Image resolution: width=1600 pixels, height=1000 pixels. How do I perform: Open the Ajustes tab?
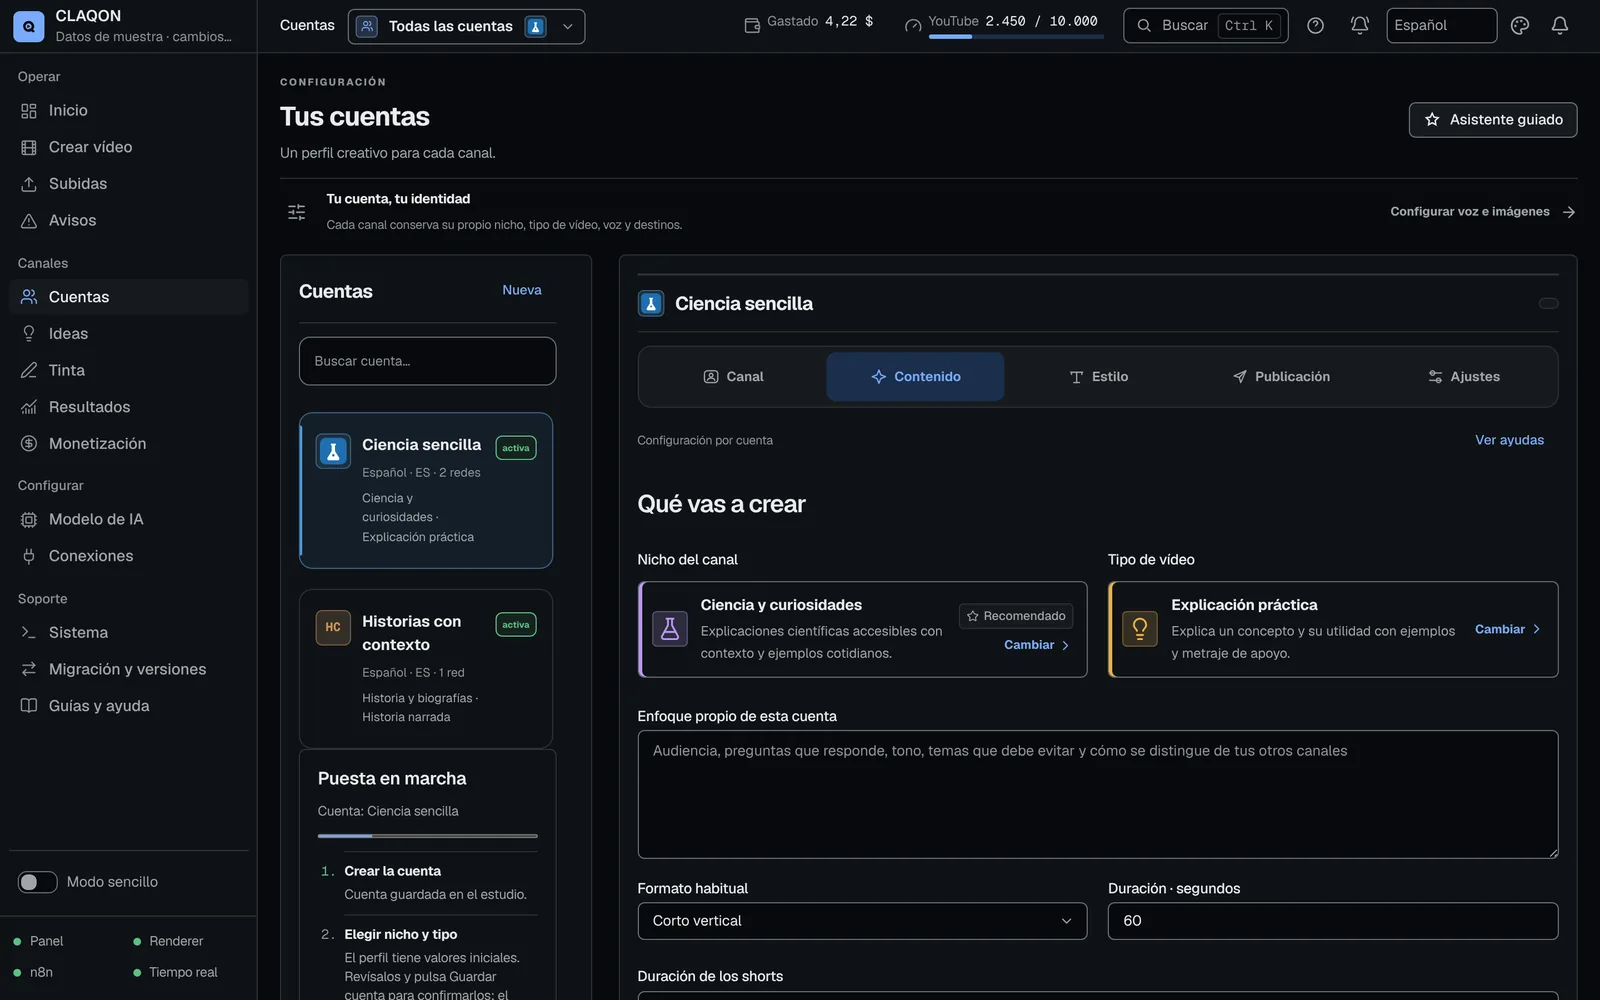(1463, 377)
